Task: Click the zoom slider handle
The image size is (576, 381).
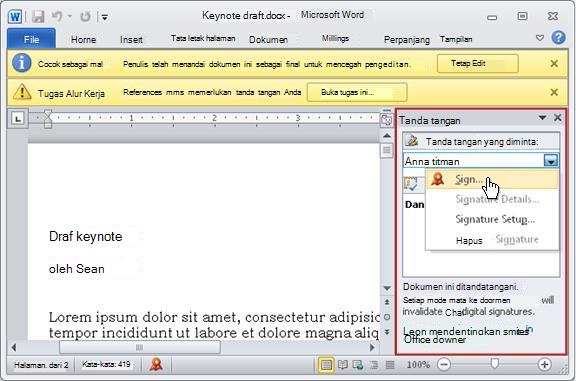Action: 495,364
